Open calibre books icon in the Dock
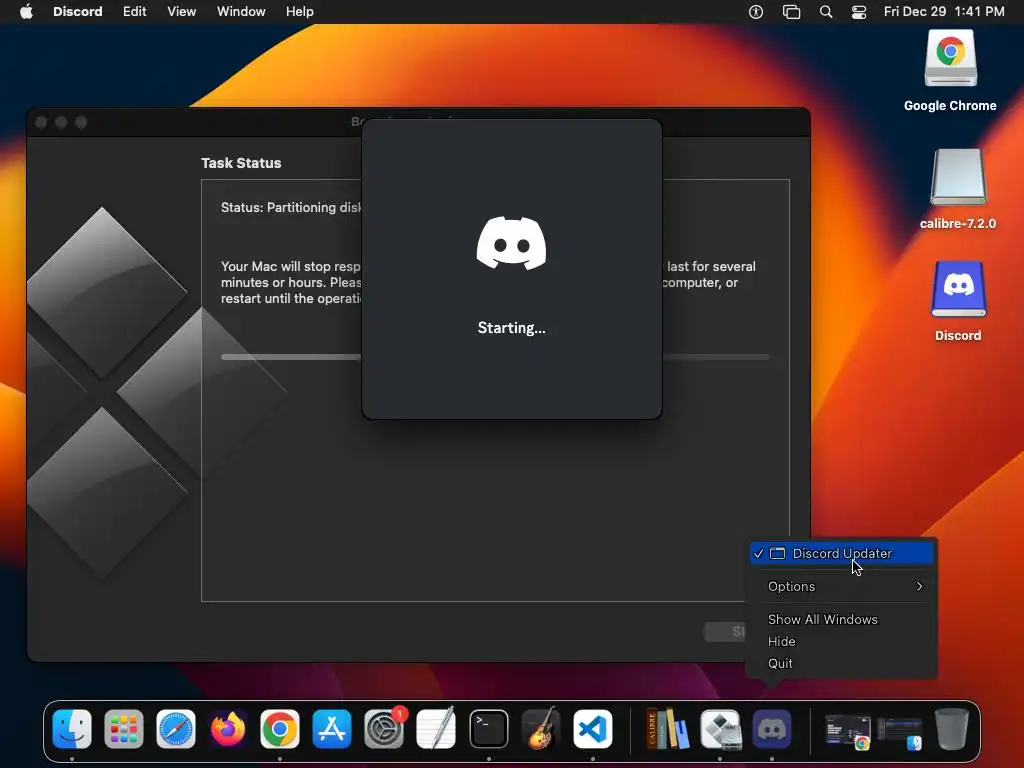The height and width of the screenshot is (768, 1024). point(667,729)
